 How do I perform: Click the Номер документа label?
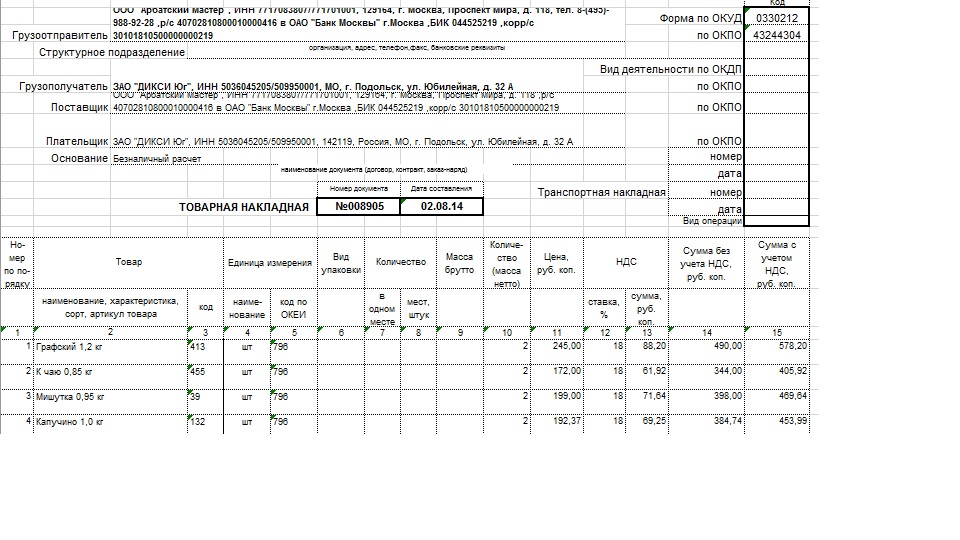tap(359, 189)
